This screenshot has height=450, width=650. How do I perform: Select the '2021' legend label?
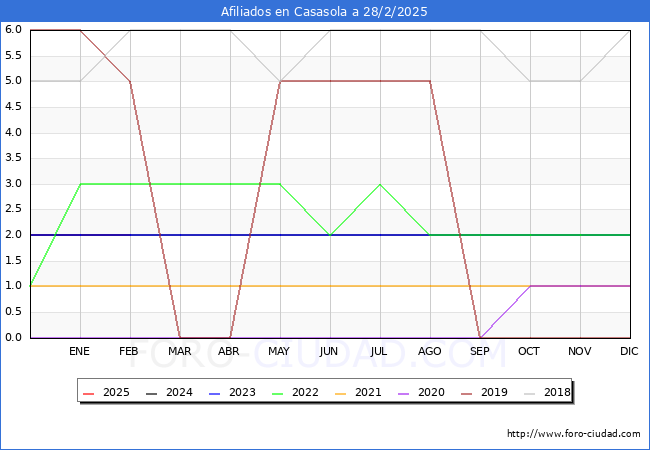tap(368, 392)
